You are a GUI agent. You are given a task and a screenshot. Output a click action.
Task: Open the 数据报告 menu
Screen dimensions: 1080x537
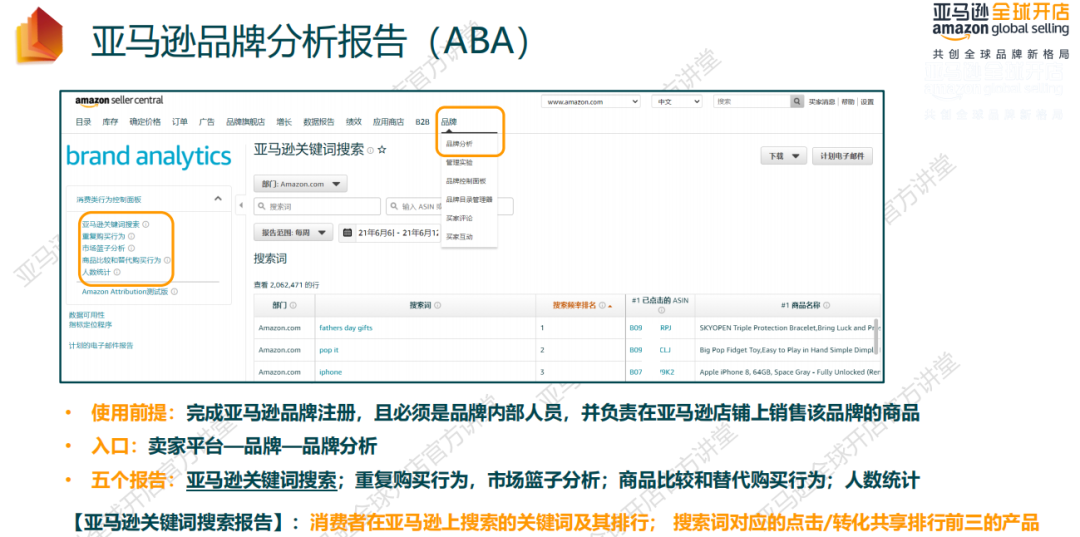coord(319,122)
